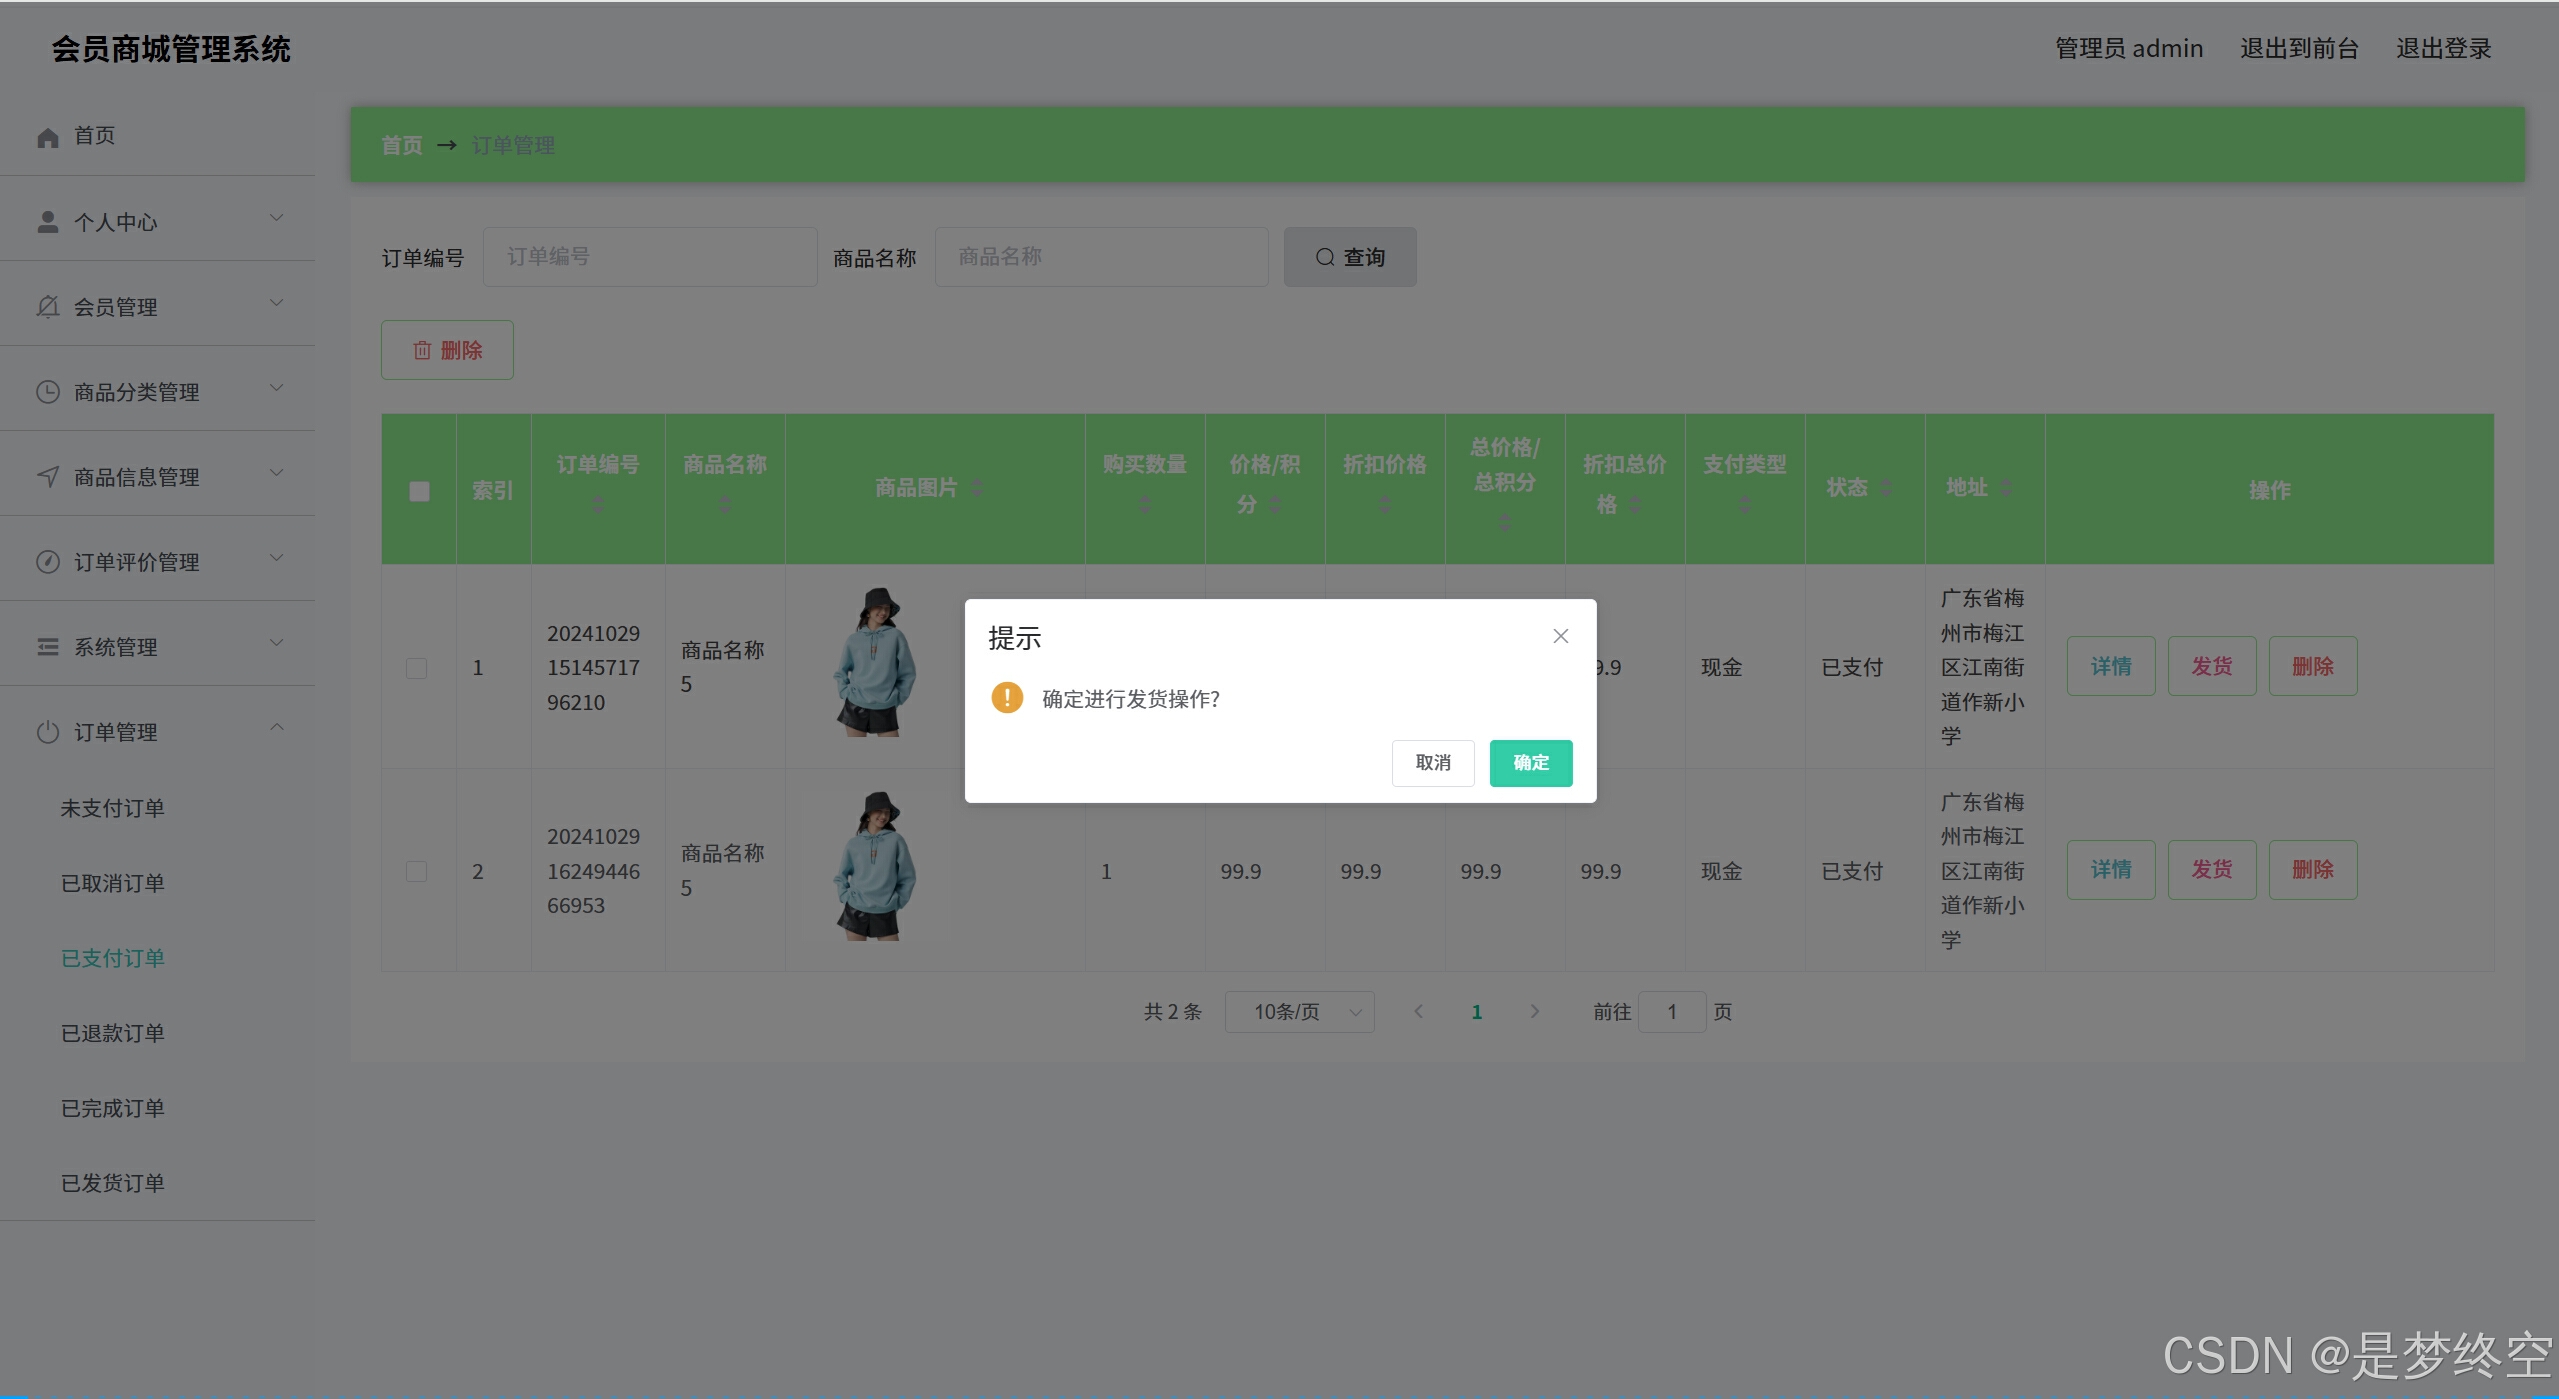Check the checkbox for order row 1

click(x=417, y=668)
